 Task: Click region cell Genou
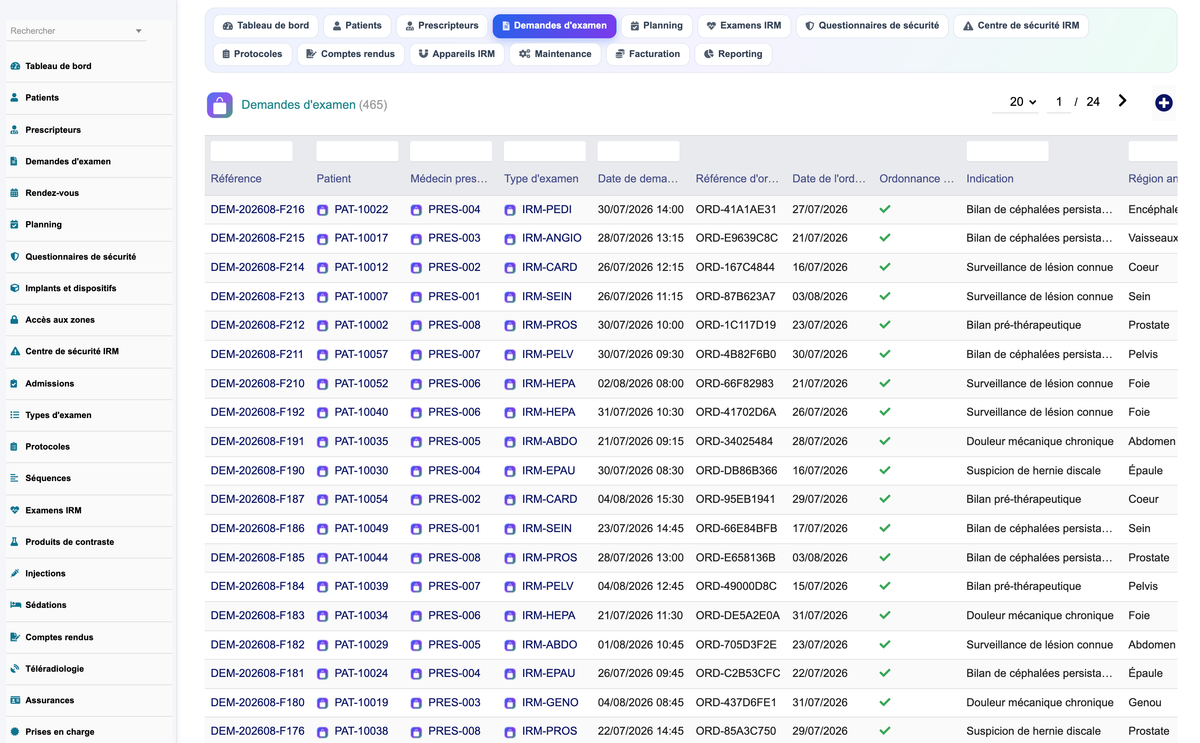point(1144,703)
